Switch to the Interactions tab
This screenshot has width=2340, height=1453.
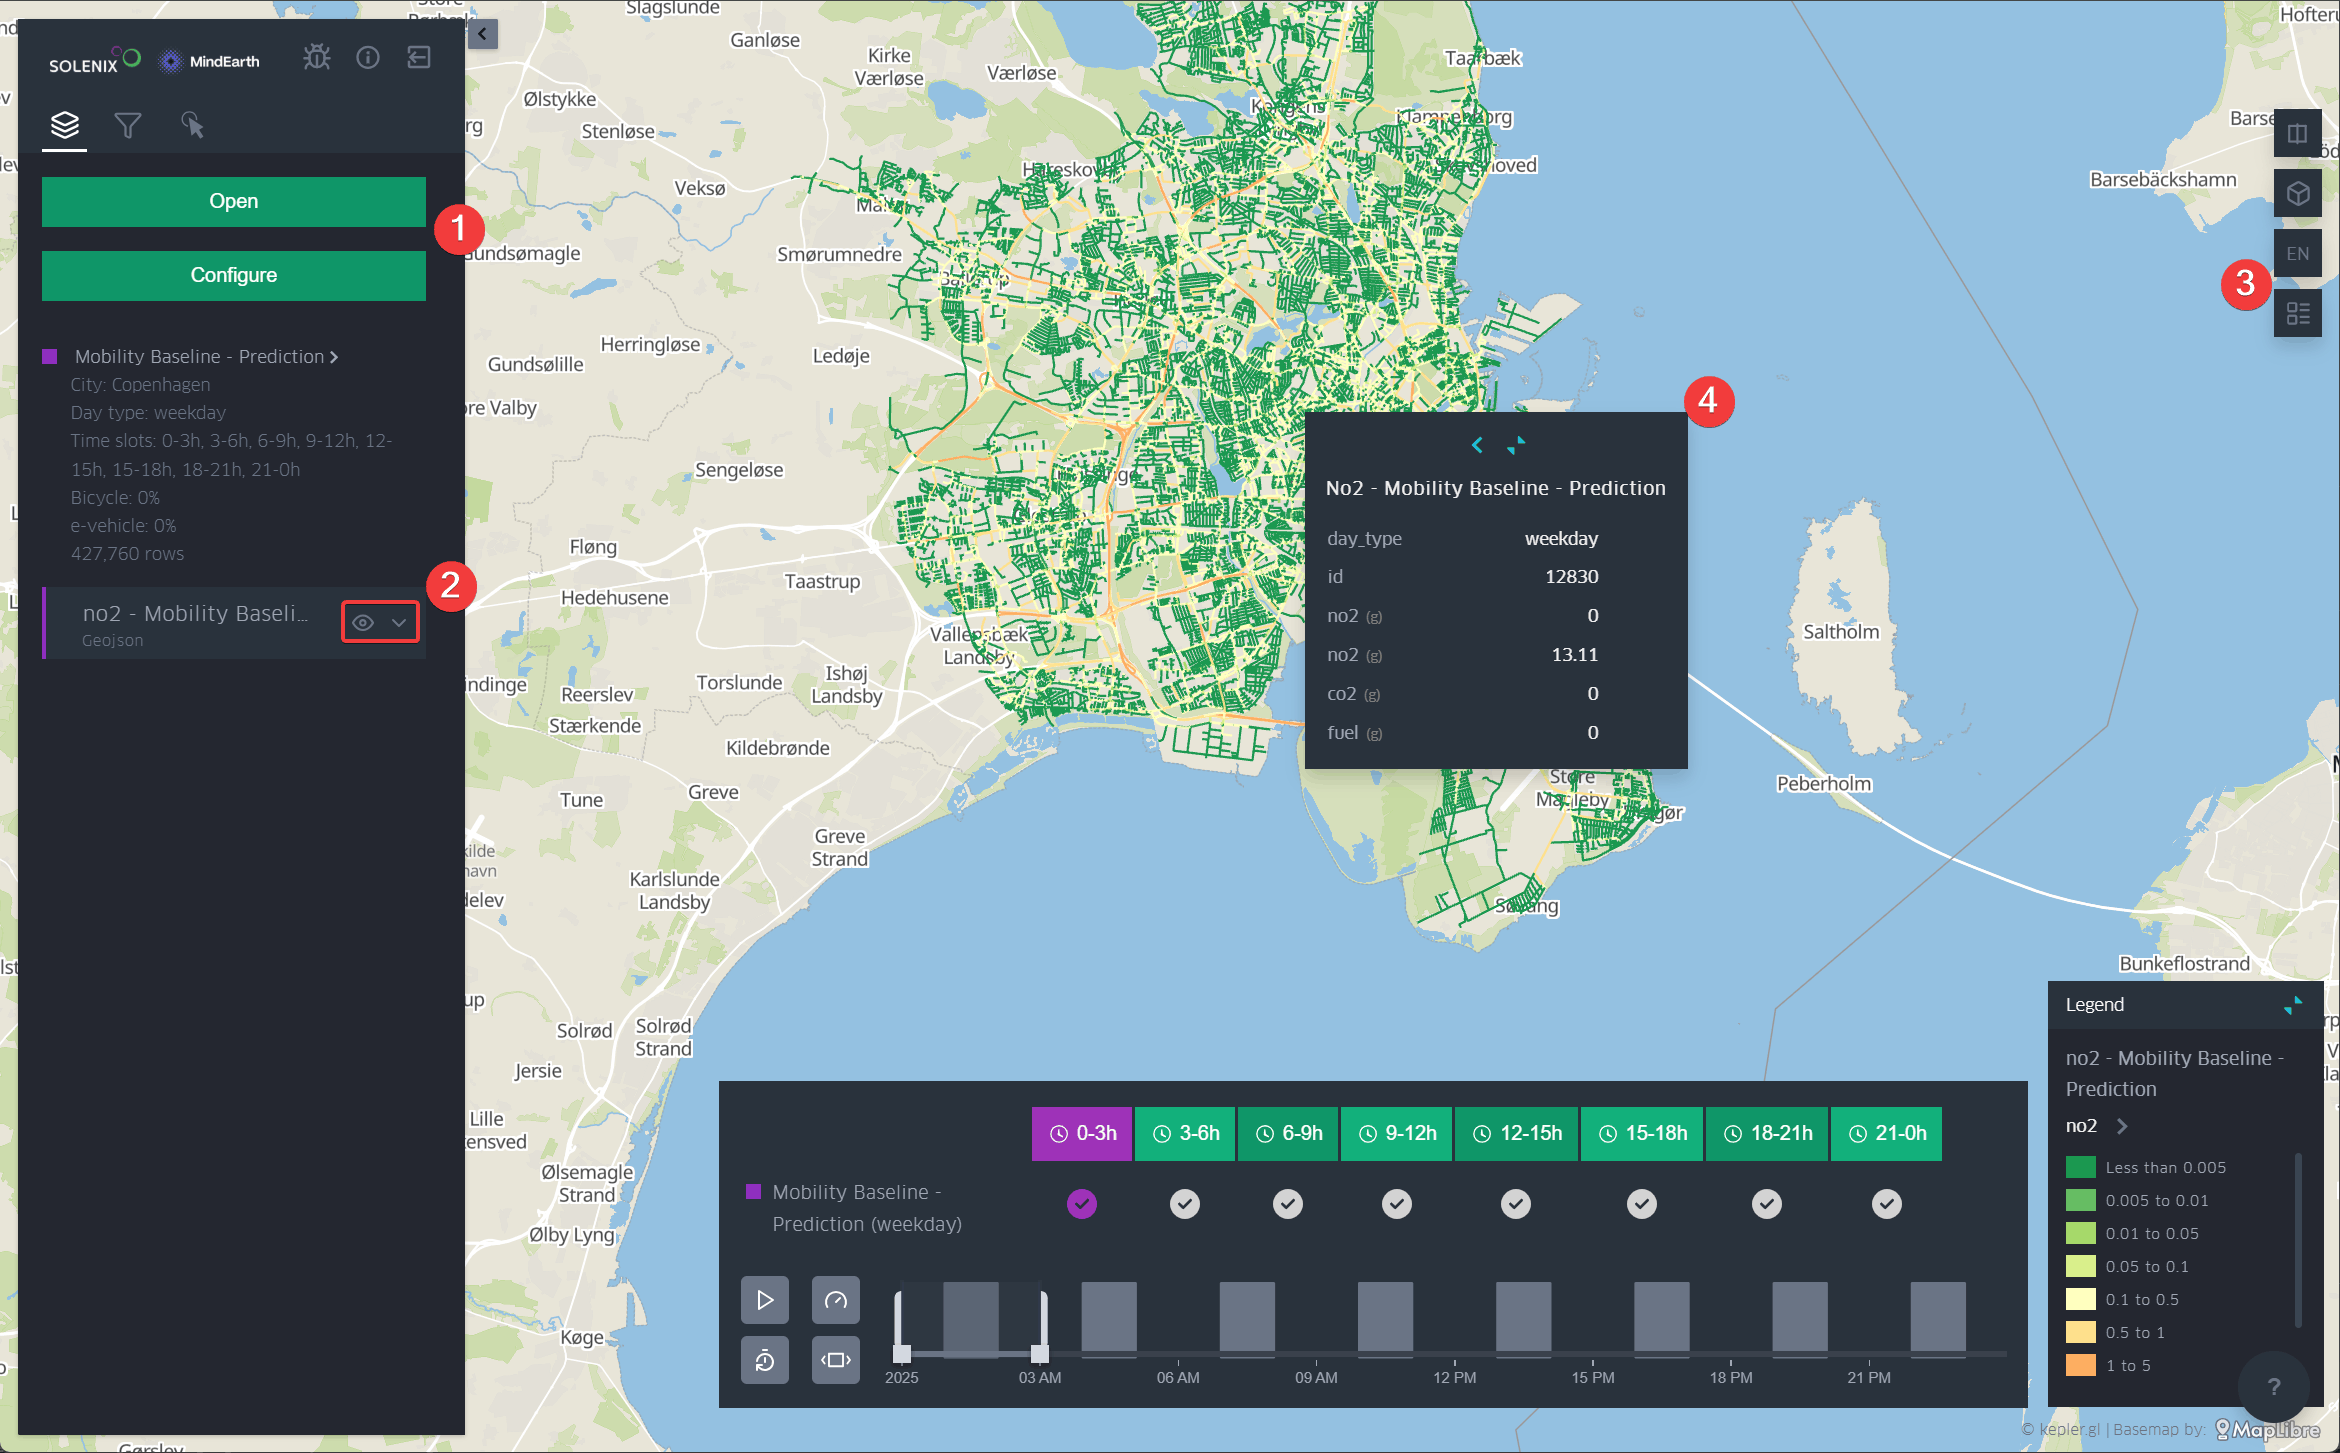coord(192,126)
